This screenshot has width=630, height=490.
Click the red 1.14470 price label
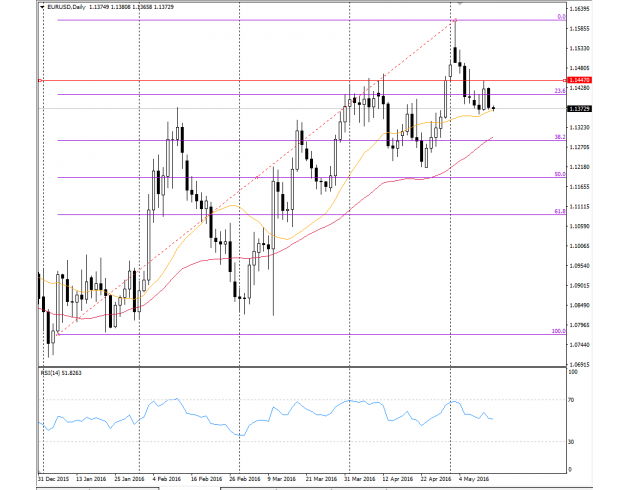tap(579, 80)
